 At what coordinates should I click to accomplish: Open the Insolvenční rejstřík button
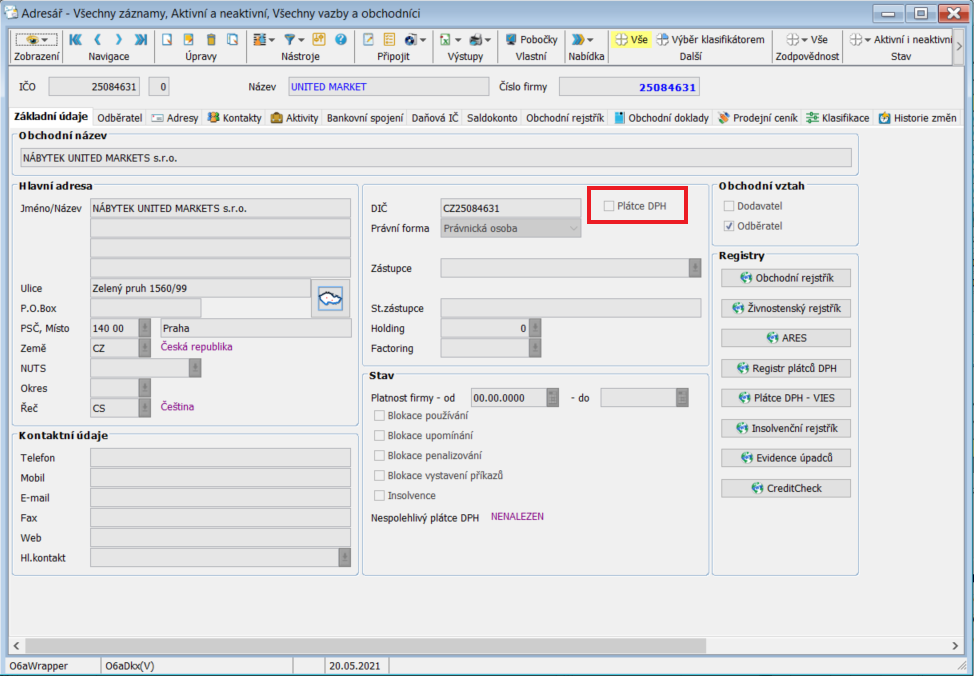(x=786, y=428)
